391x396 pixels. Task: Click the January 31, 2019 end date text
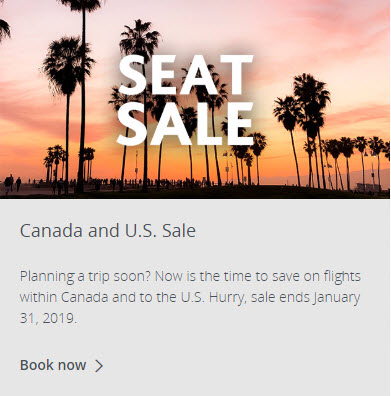[x=190, y=307]
